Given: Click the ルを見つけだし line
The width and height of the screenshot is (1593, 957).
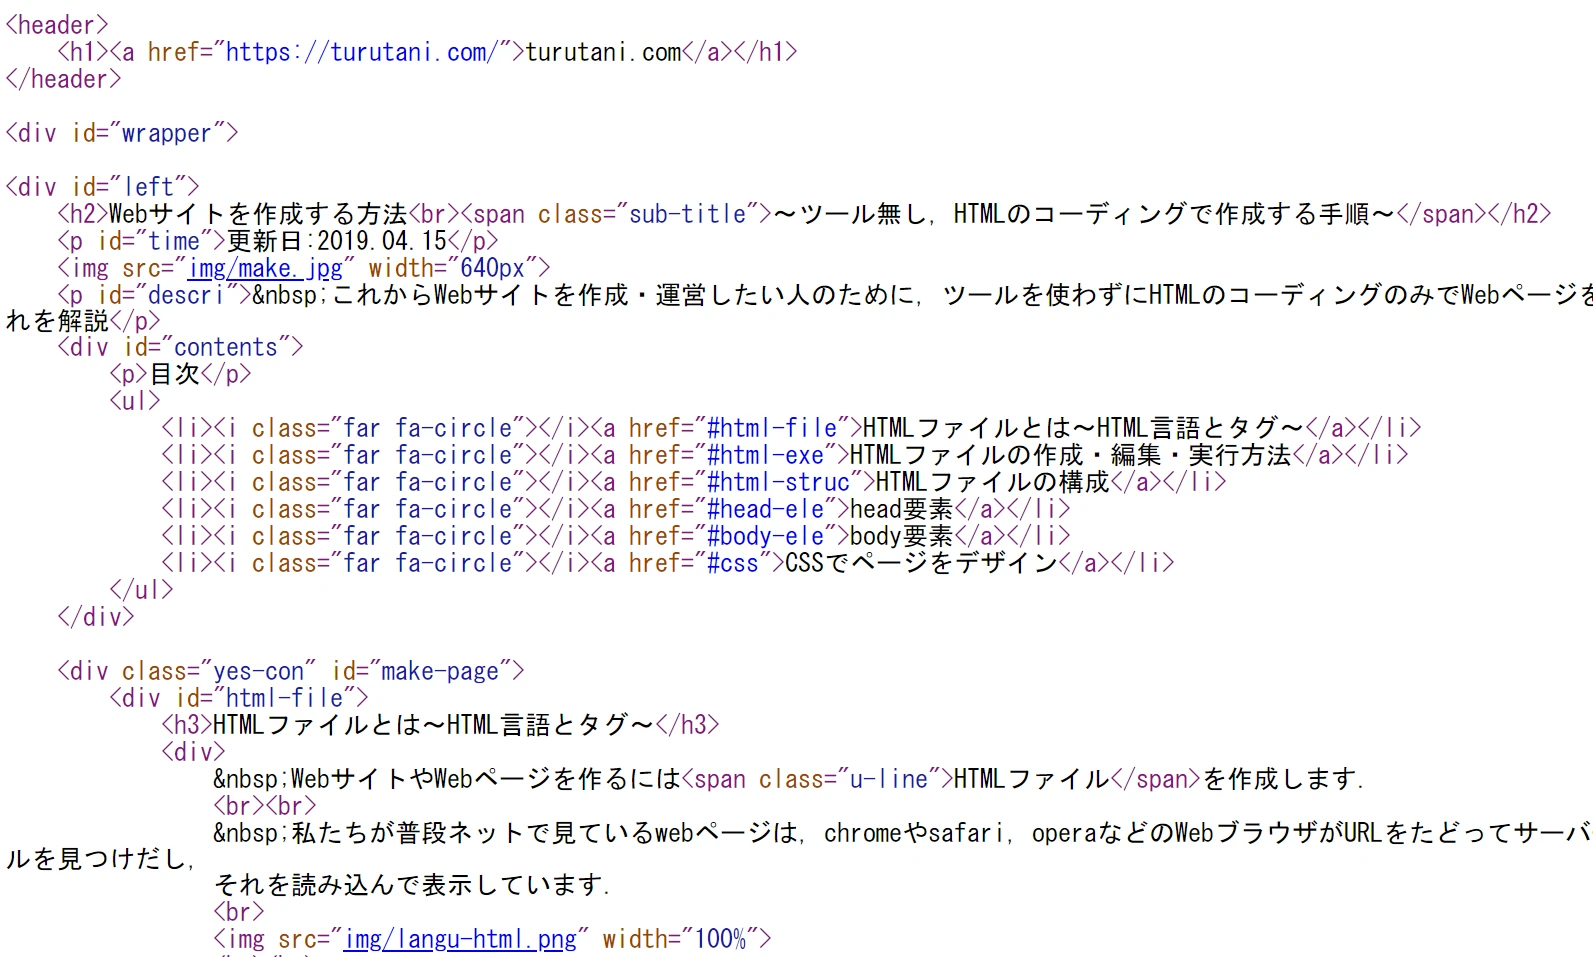Looking at the screenshot, I should tap(100, 860).
